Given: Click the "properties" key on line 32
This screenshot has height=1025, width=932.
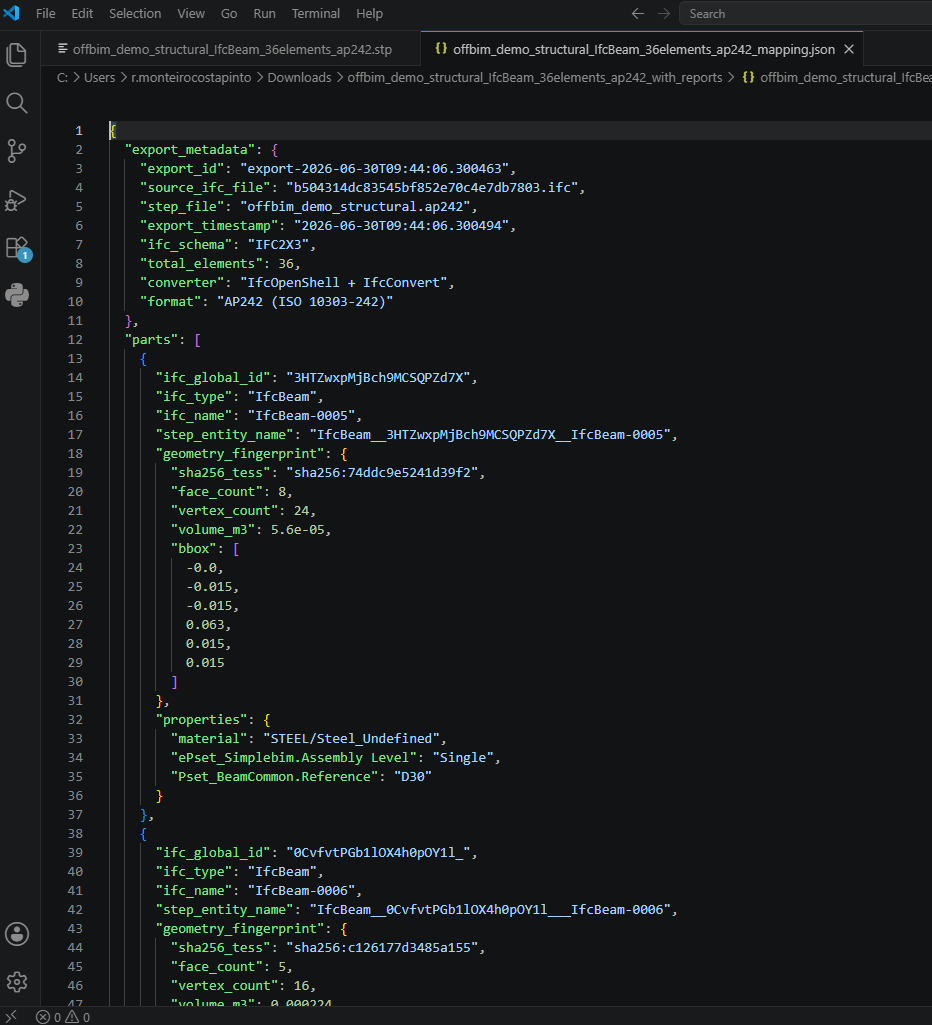Looking at the screenshot, I should [x=201, y=720].
